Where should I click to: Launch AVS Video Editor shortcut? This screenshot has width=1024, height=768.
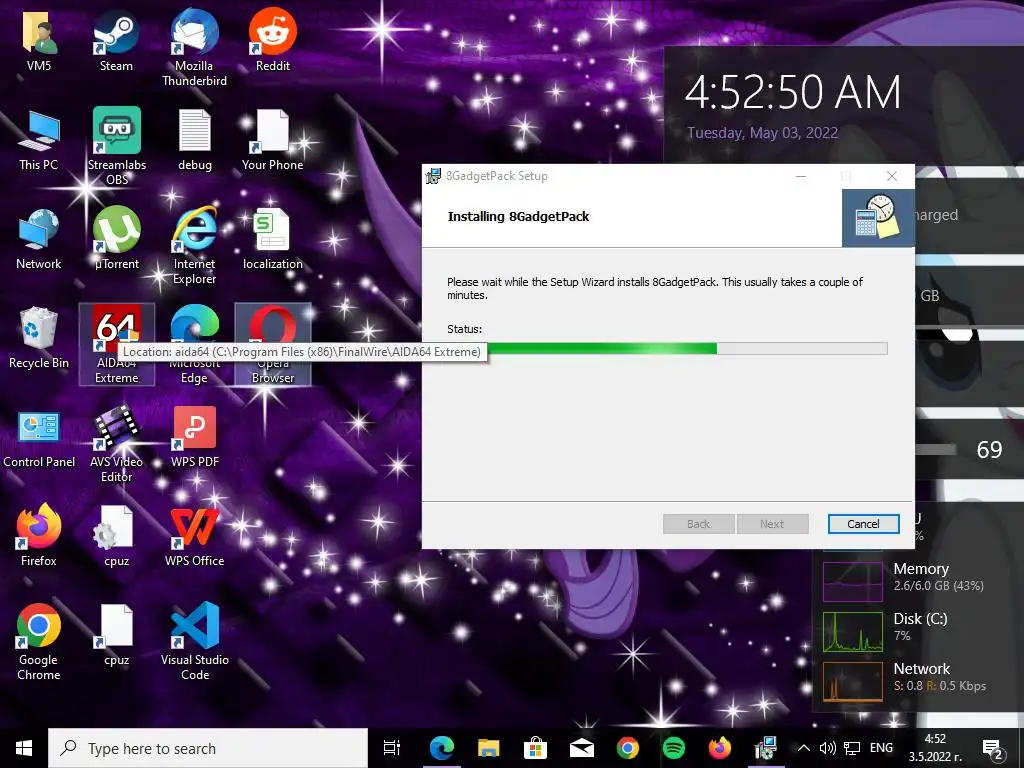click(x=117, y=444)
